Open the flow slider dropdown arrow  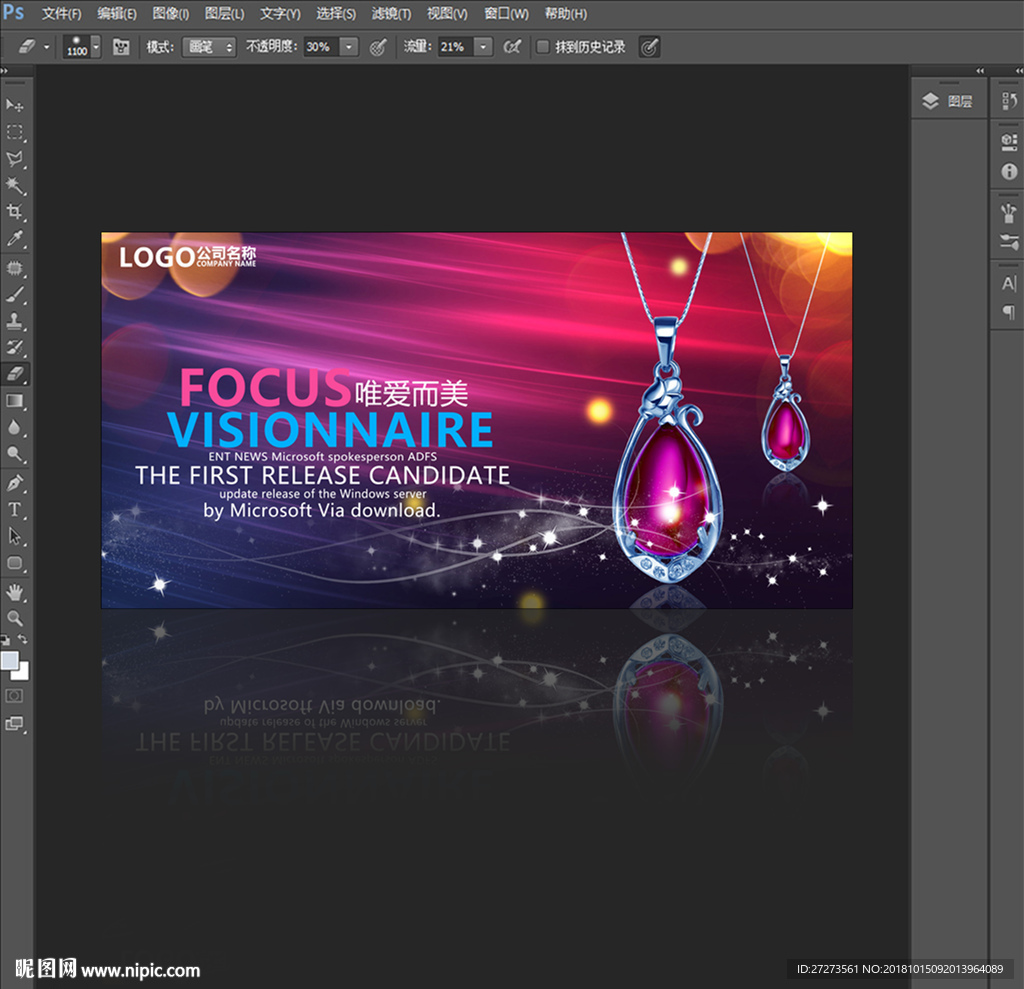pyautogui.click(x=483, y=47)
